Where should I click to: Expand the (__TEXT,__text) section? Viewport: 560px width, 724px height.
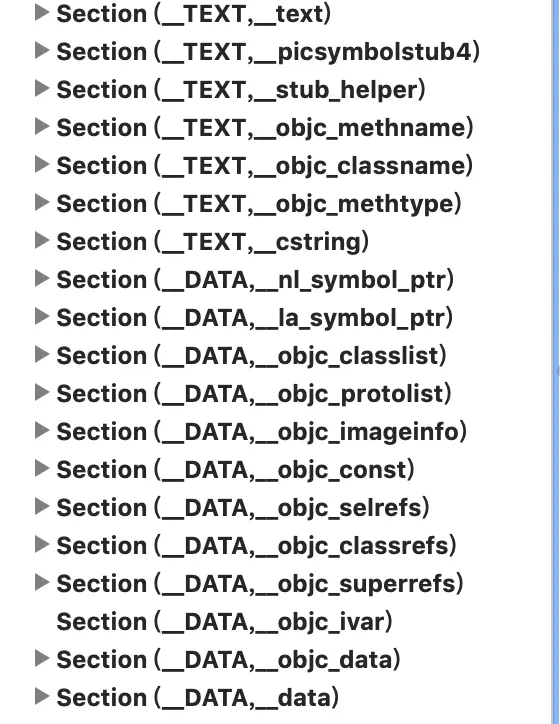pos(42,13)
